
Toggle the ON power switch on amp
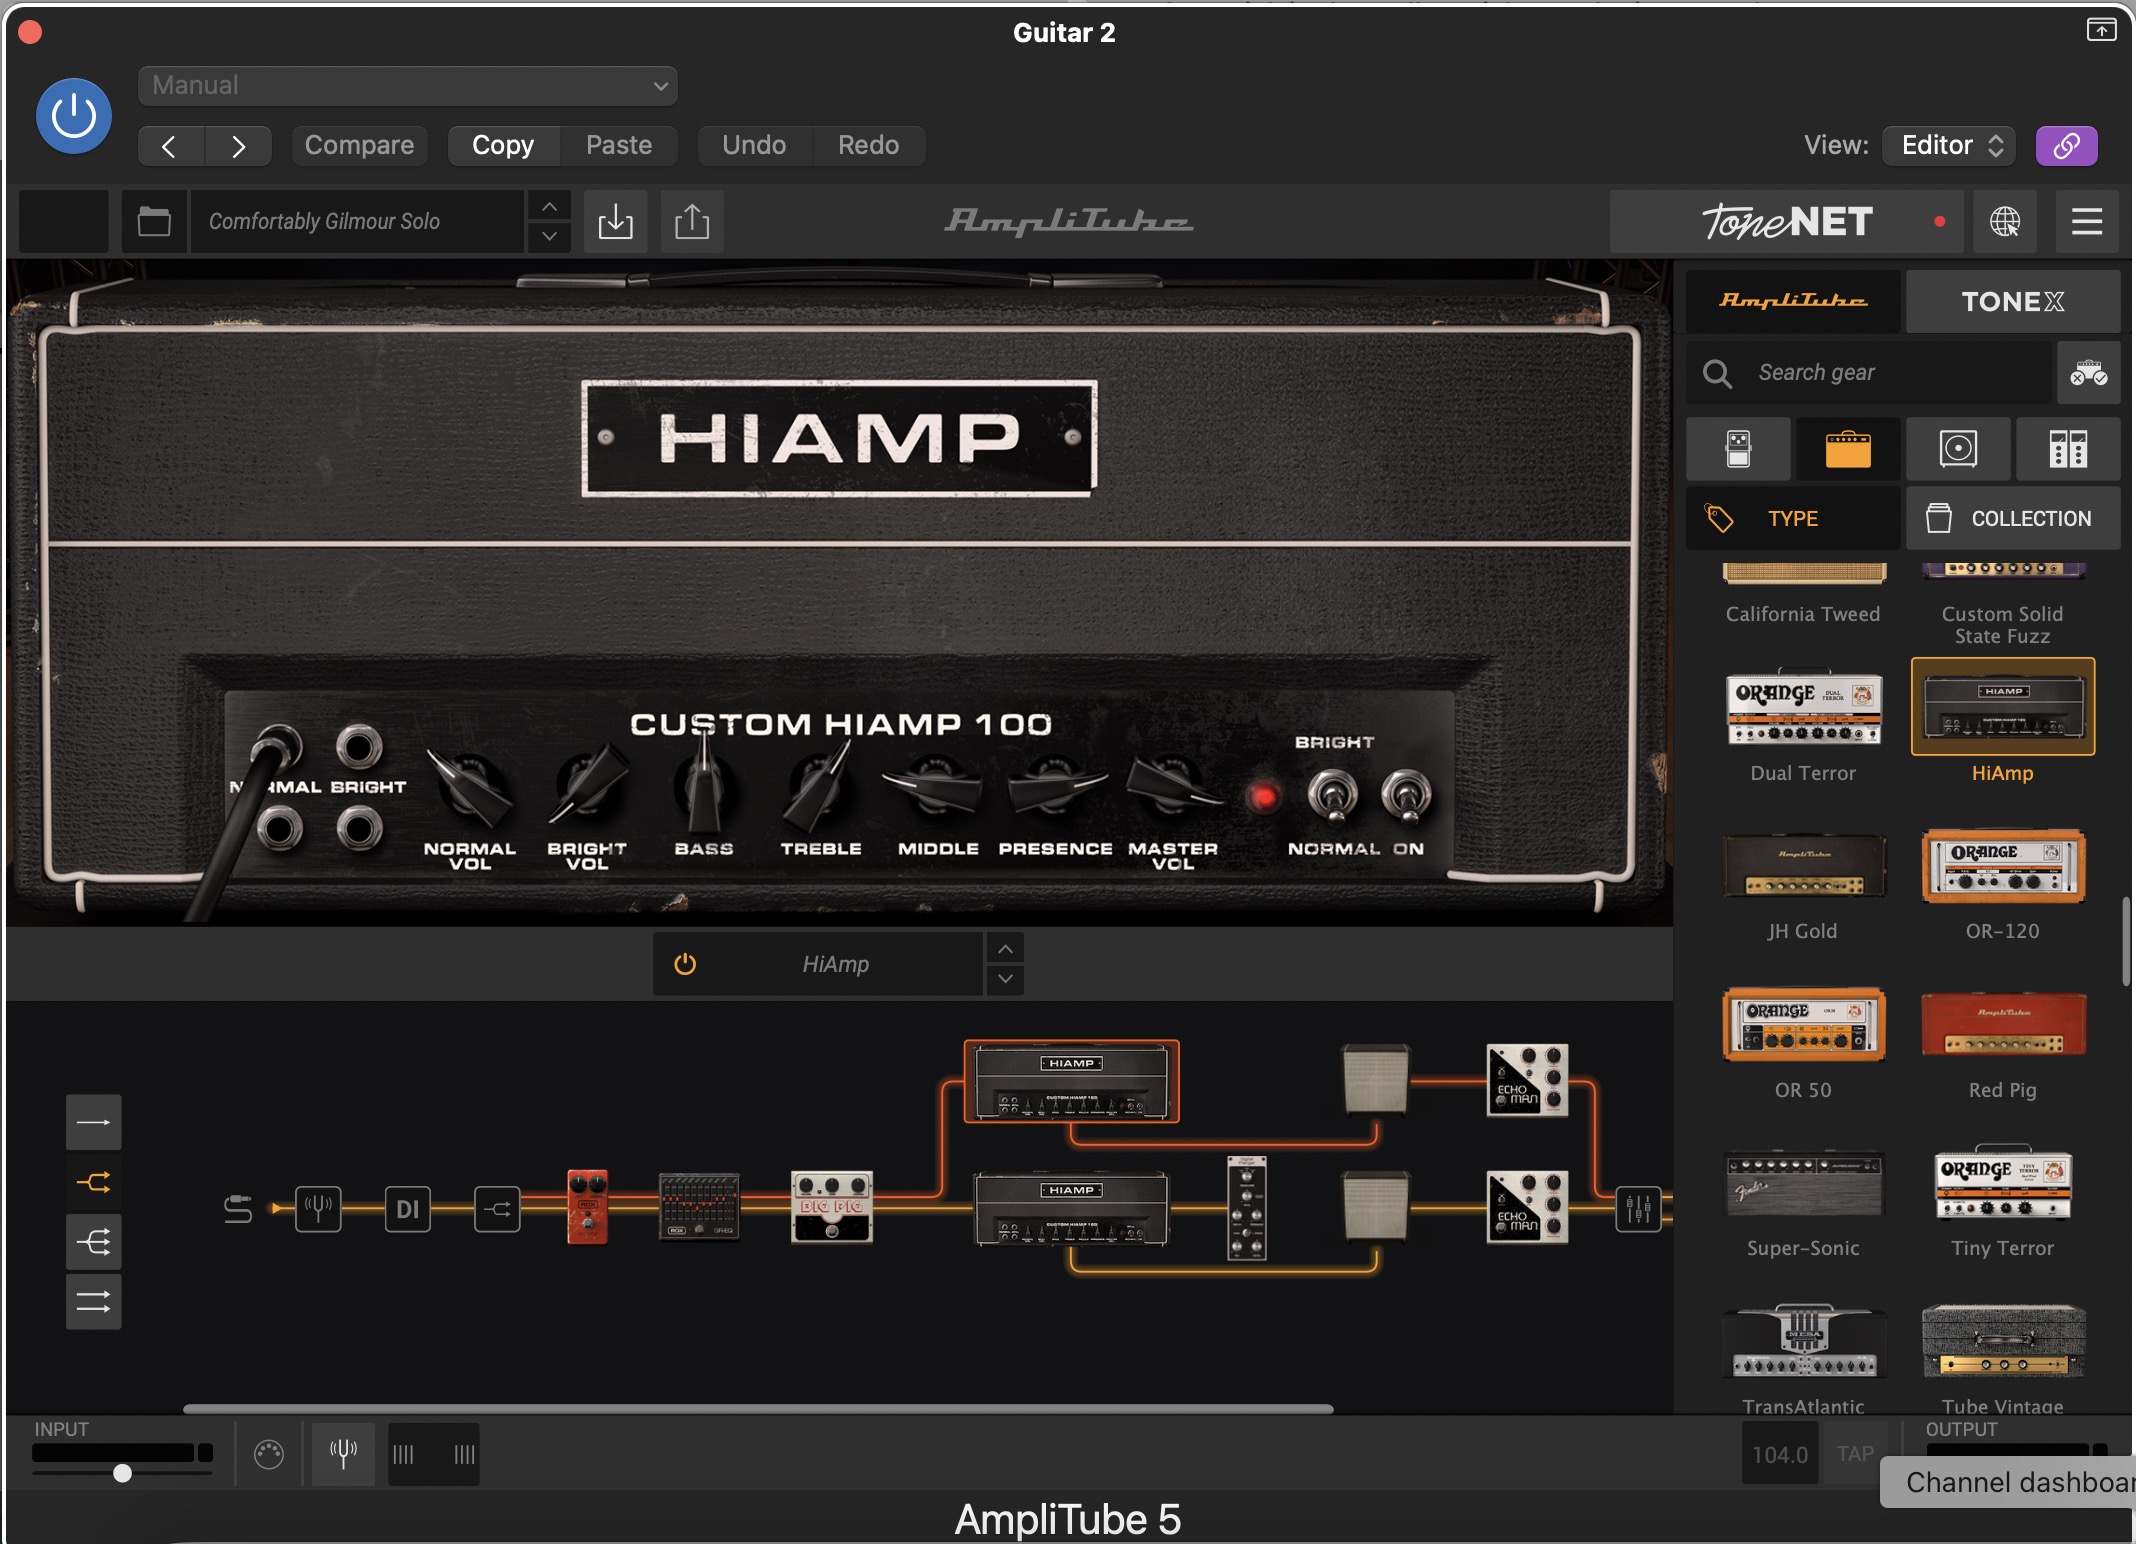(1406, 796)
